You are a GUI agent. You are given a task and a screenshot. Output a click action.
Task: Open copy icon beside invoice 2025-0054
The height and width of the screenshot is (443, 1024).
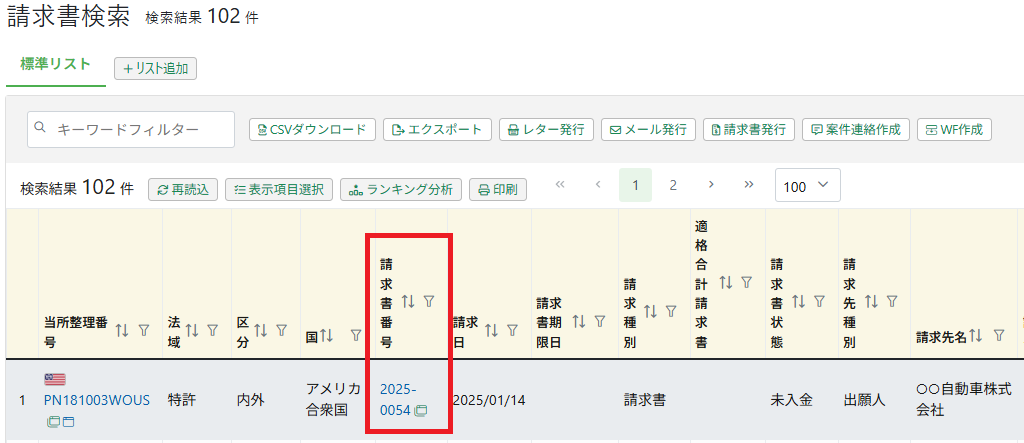(x=421, y=410)
